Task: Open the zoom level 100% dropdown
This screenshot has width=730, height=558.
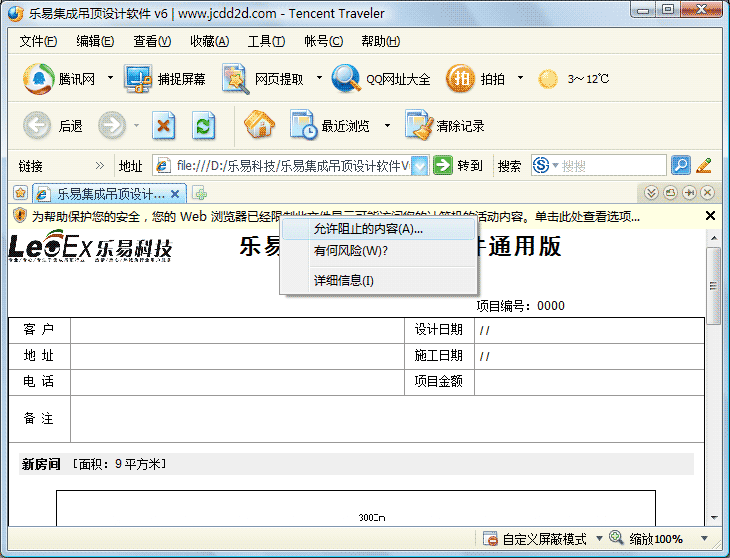Action: (690, 539)
